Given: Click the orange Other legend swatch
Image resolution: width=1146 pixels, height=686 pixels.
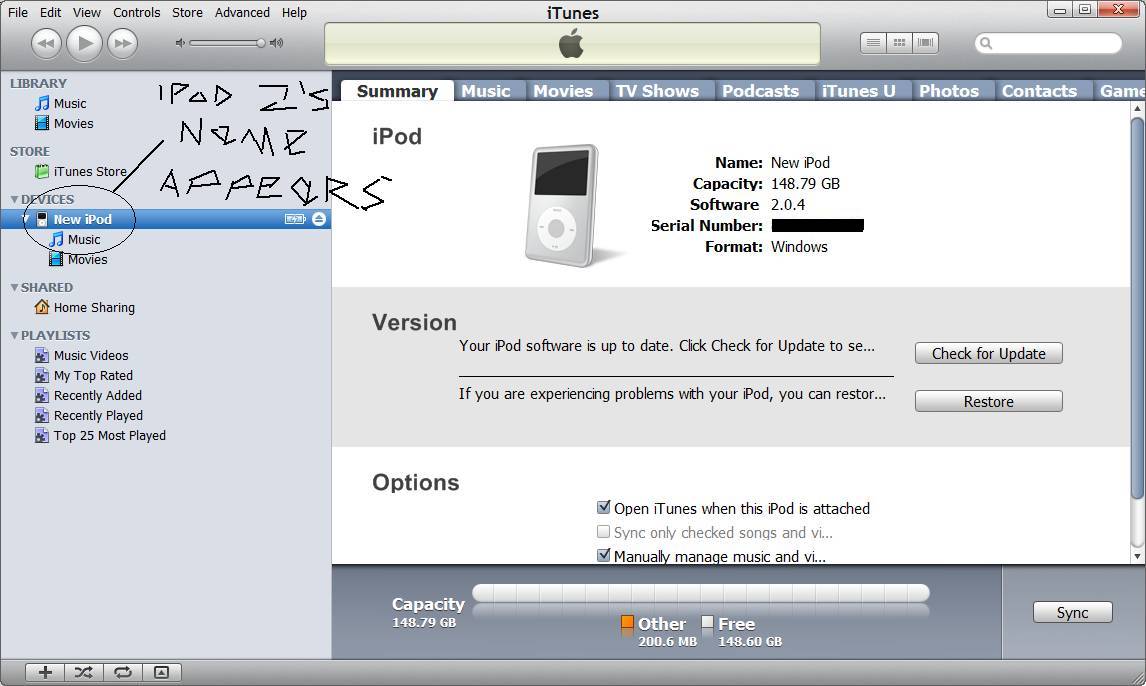Looking at the screenshot, I should 627,623.
